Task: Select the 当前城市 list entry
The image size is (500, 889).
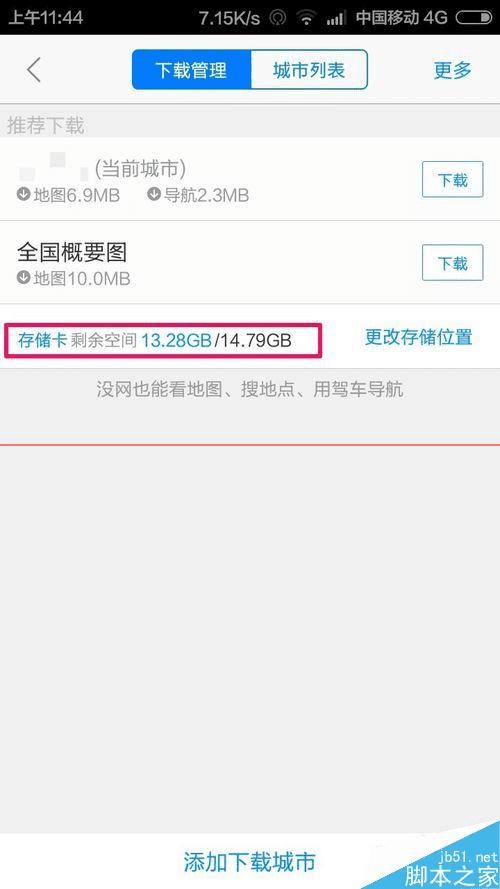Action: coord(250,179)
